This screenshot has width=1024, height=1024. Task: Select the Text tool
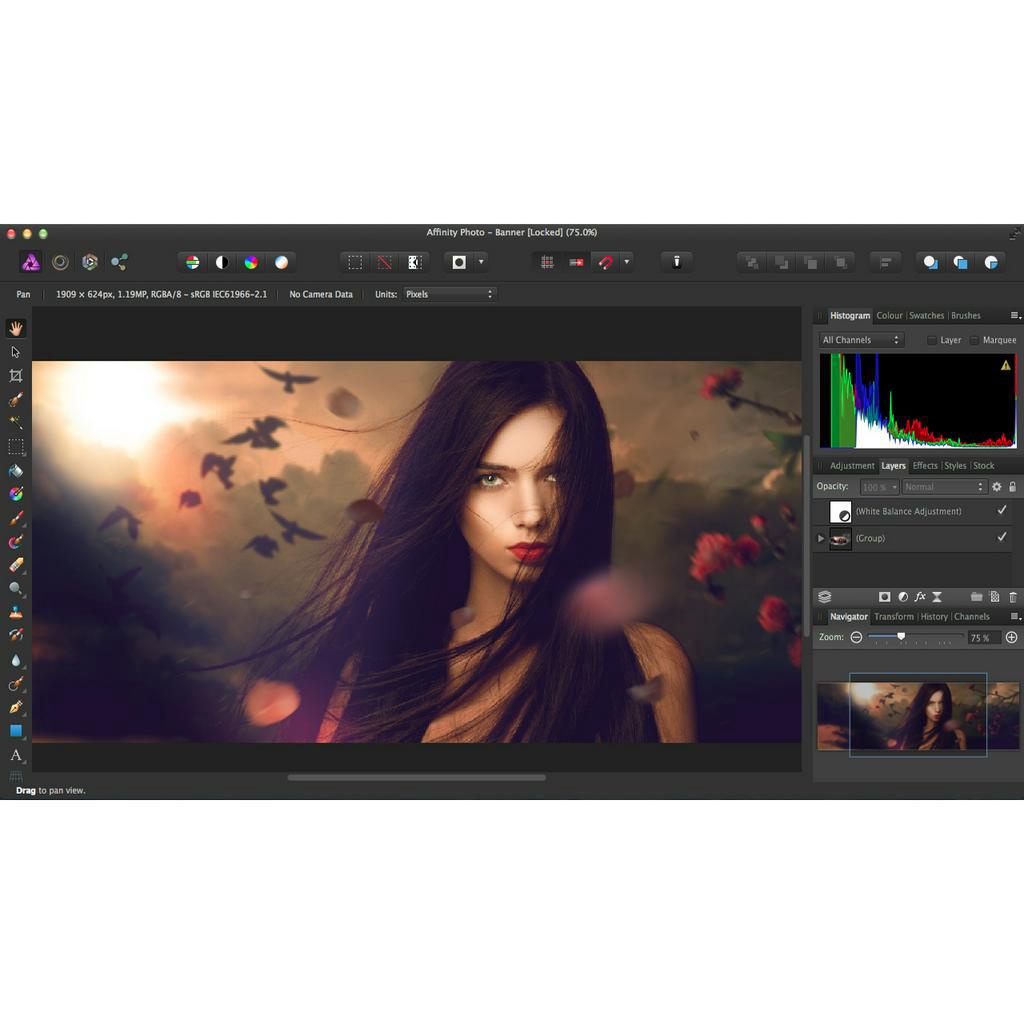pos(15,755)
